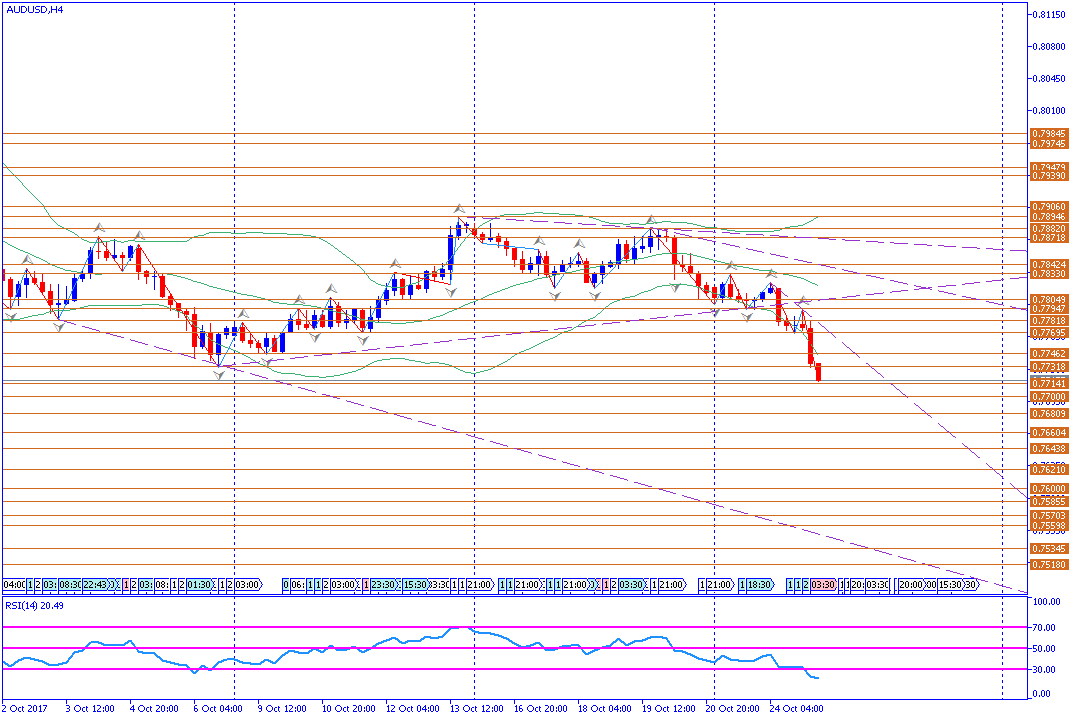1080x720 pixels.
Task: Select the 0.76000 price level label
Action: [x=1049, y=489]
